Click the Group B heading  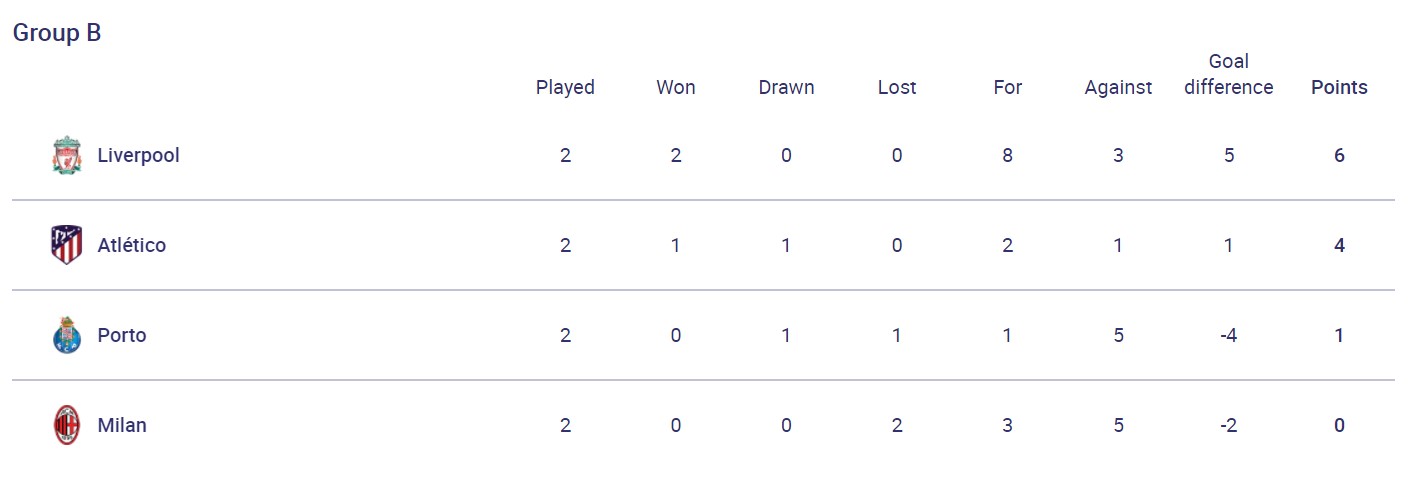57,33
